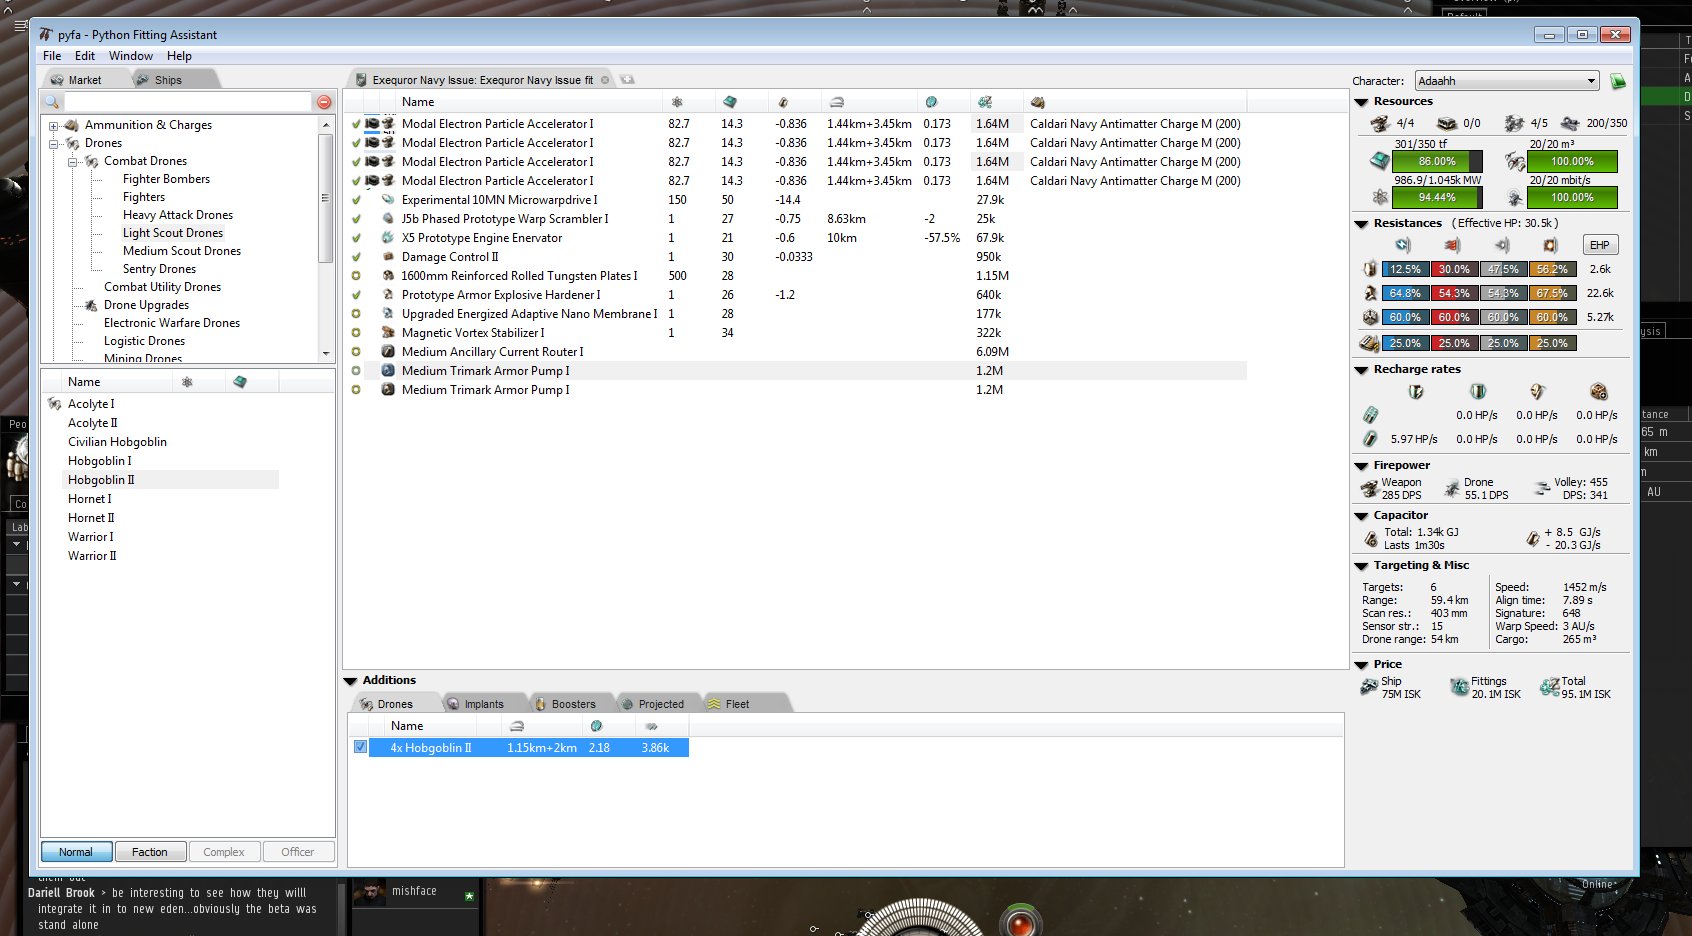Open the Edit menu
The image size is (1692, 936).
point(85,56)
